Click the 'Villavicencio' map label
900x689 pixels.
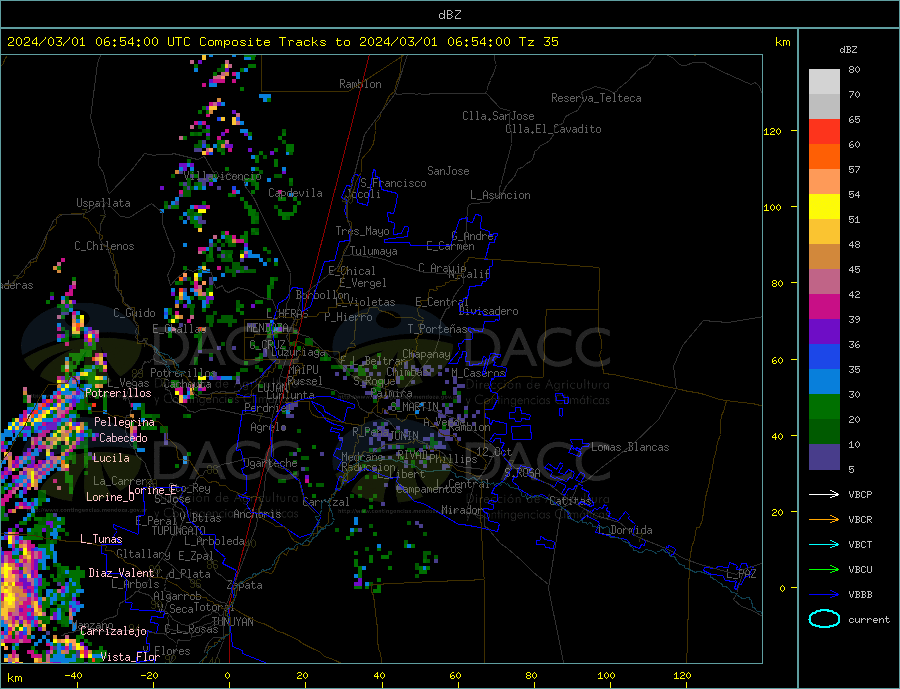222,176
